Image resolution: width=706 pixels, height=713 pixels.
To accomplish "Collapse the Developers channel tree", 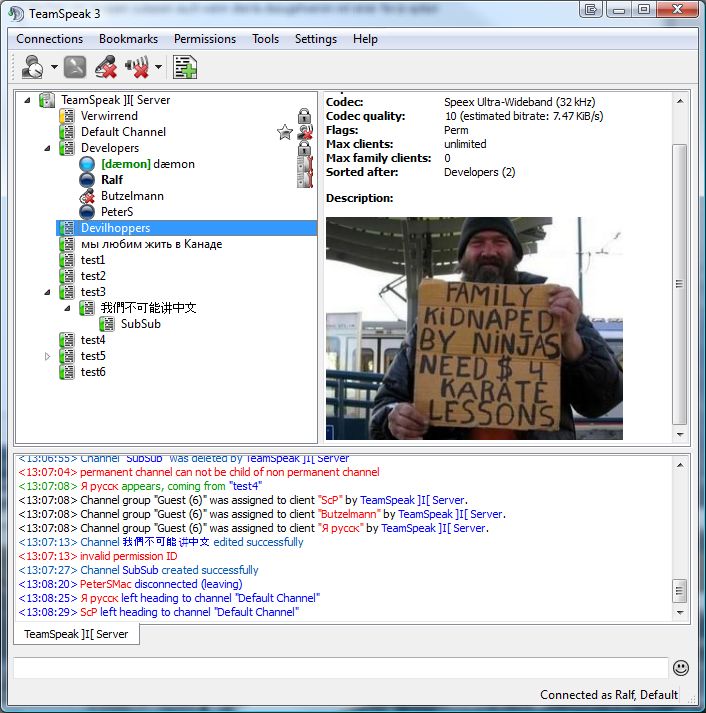I will pyautogui.click(x=47, y=148).
